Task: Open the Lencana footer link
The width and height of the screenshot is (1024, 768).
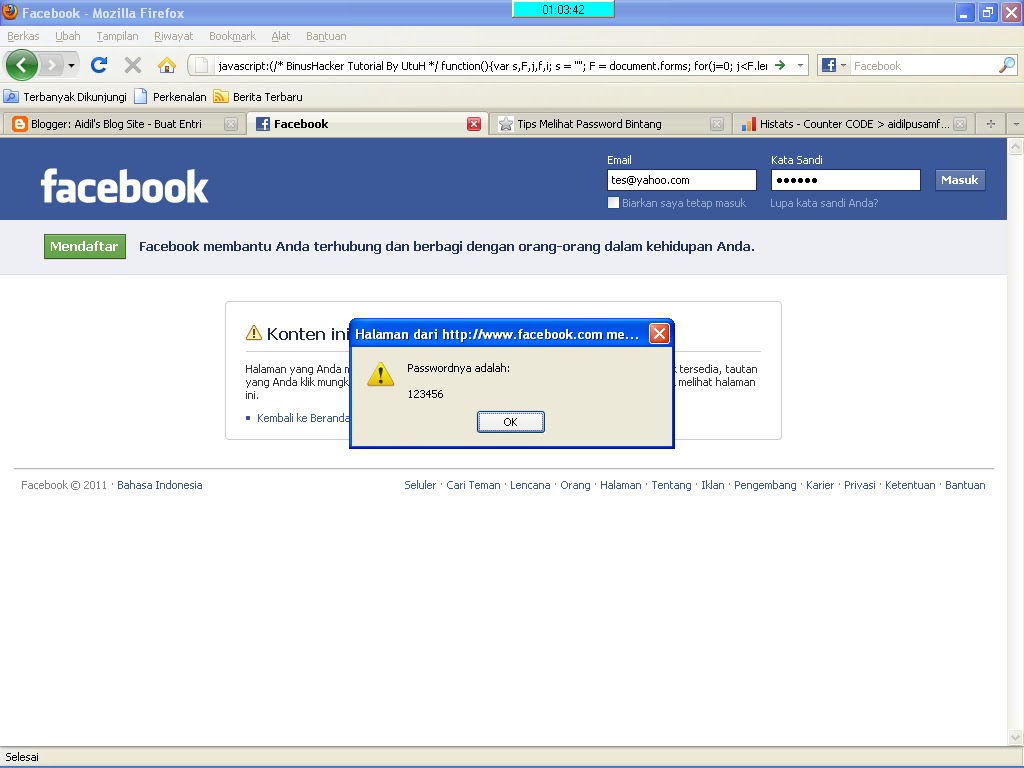Action: click(530, 485)
